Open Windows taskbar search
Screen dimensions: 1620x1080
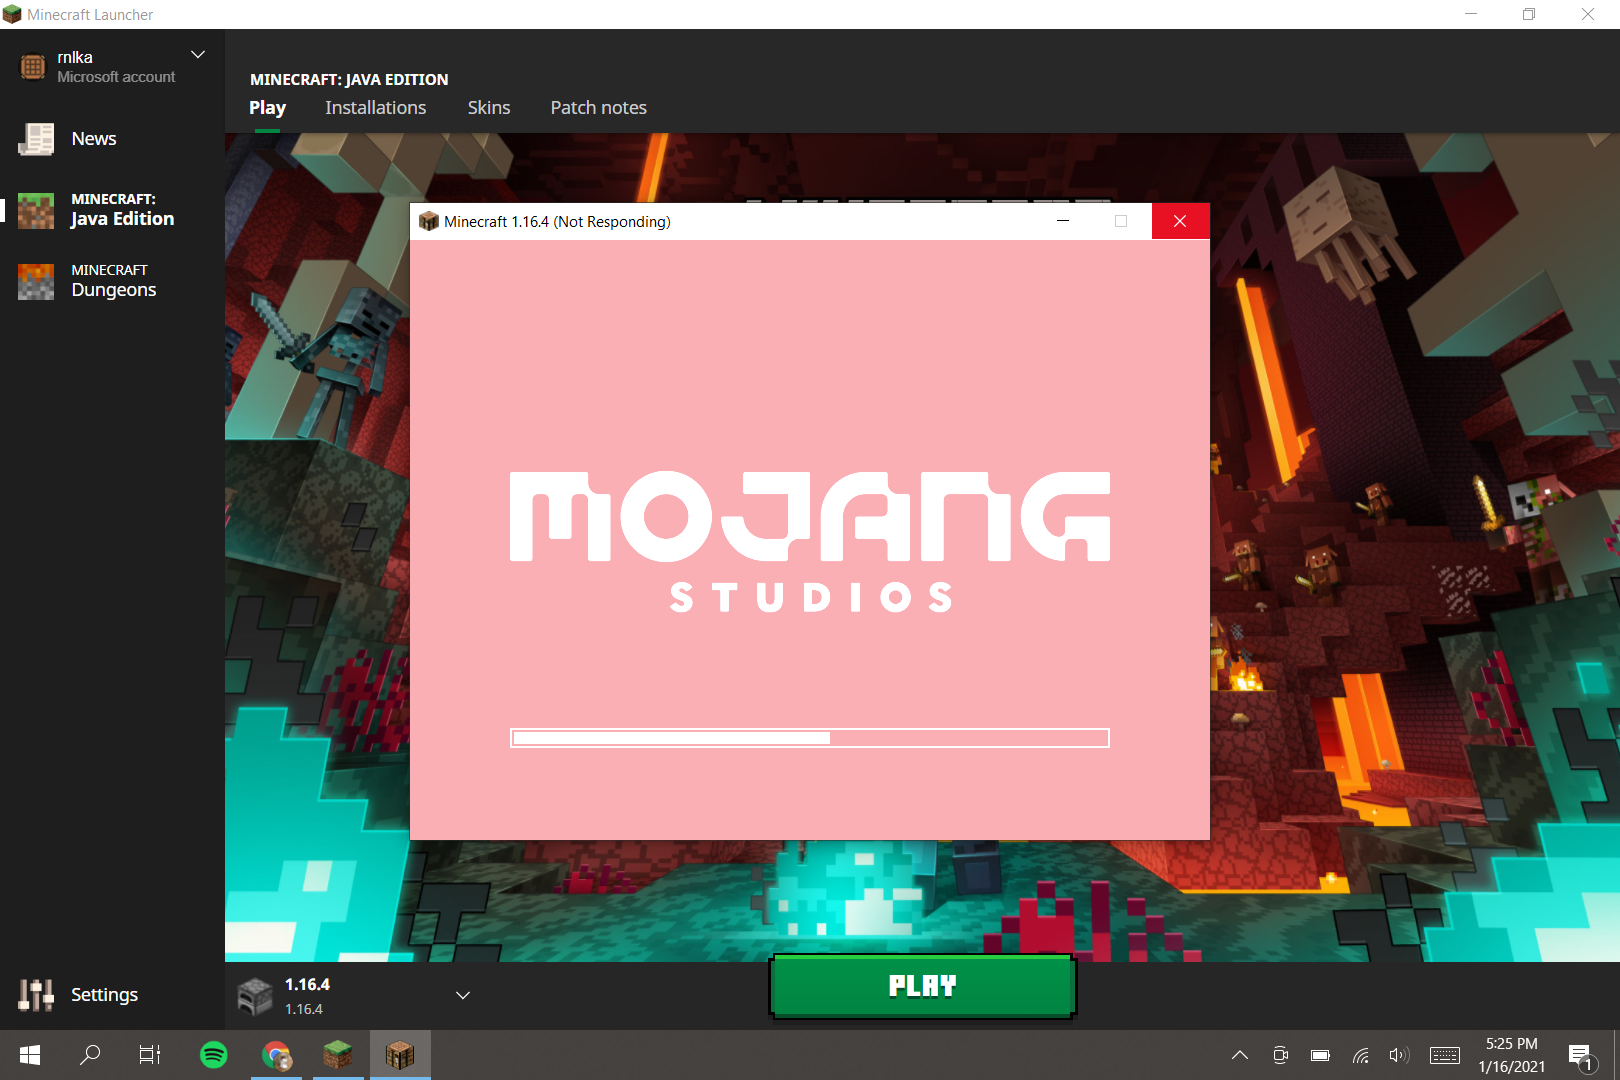pyautogui.click(x=90, y=1055)
